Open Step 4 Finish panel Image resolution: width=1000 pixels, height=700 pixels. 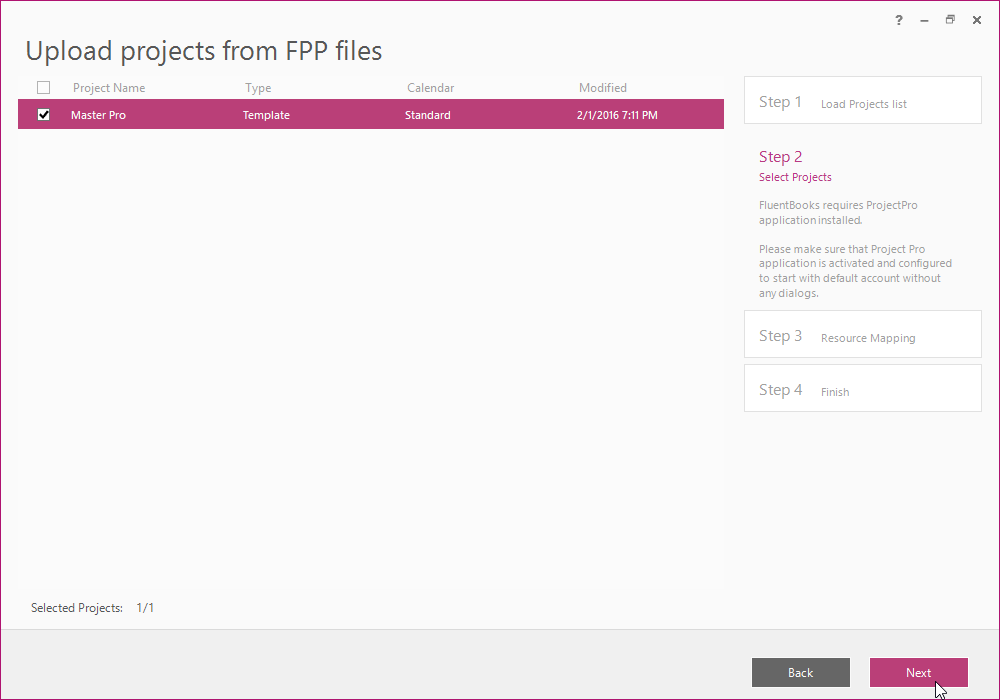[x=862, y=388]
